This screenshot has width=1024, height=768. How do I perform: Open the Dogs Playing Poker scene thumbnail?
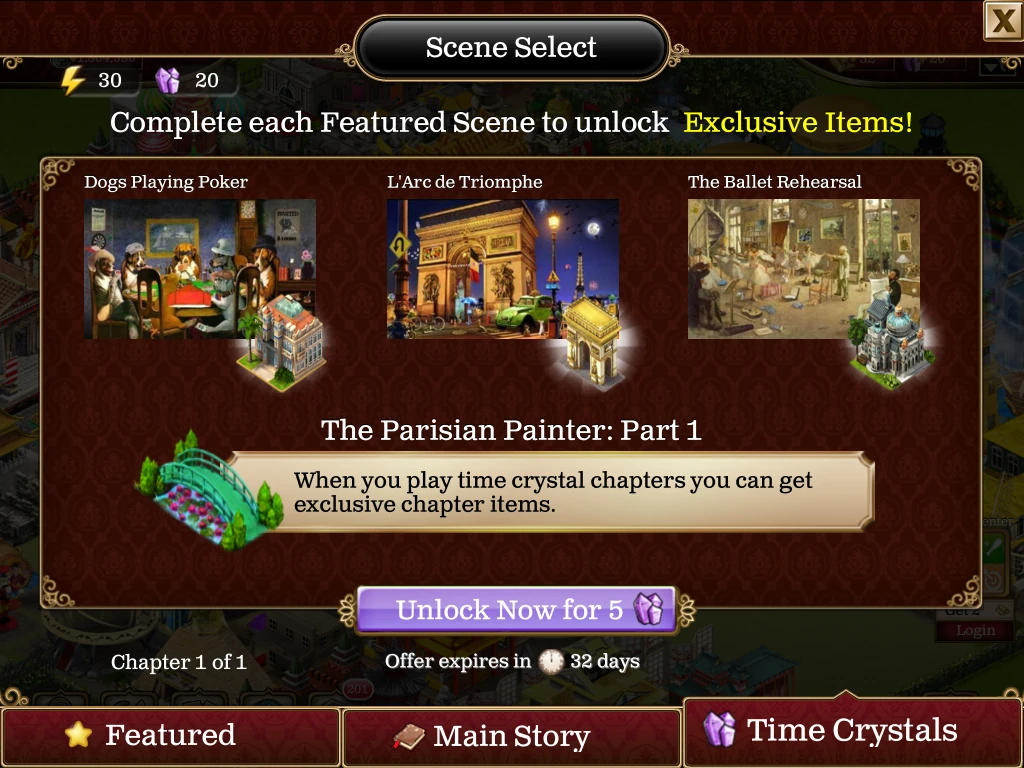point(200,269)
